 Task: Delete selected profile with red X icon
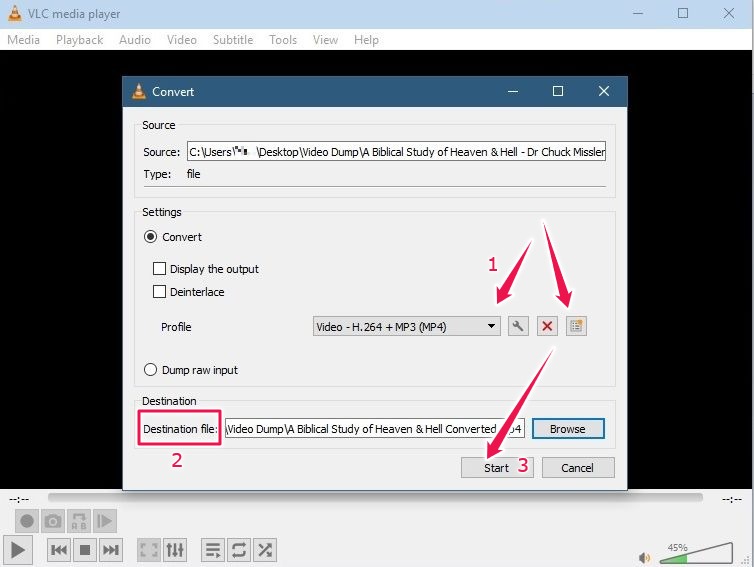547,326
